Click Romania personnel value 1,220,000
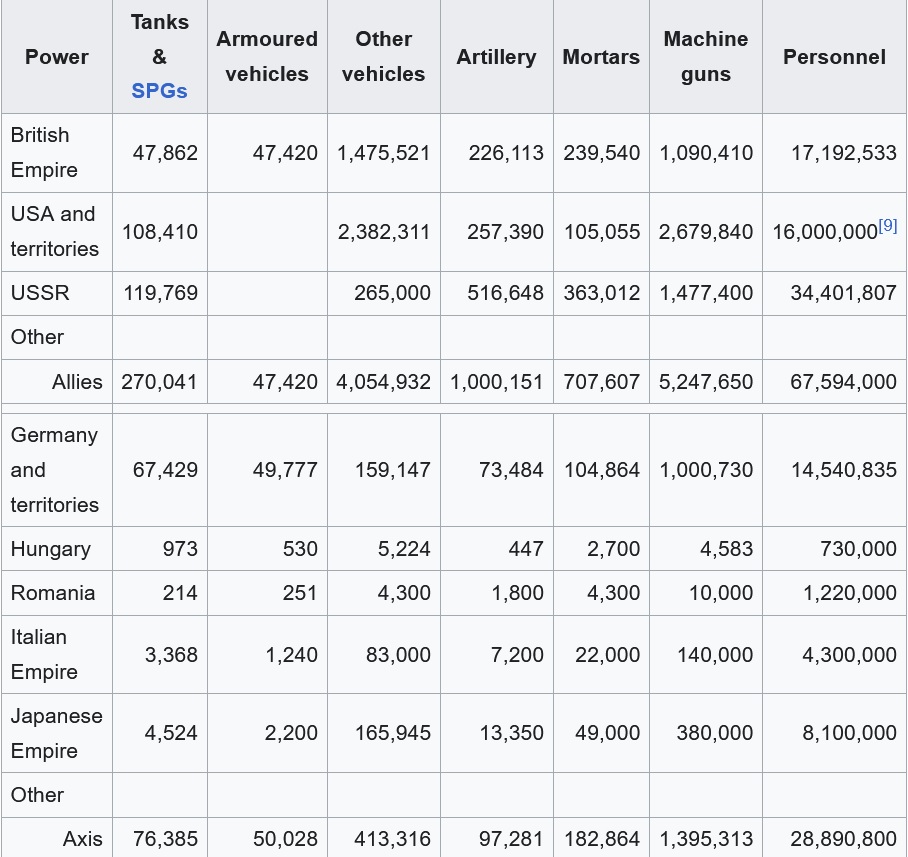The height and width of the screenshot is (857, 908). (x=850, y=593)
